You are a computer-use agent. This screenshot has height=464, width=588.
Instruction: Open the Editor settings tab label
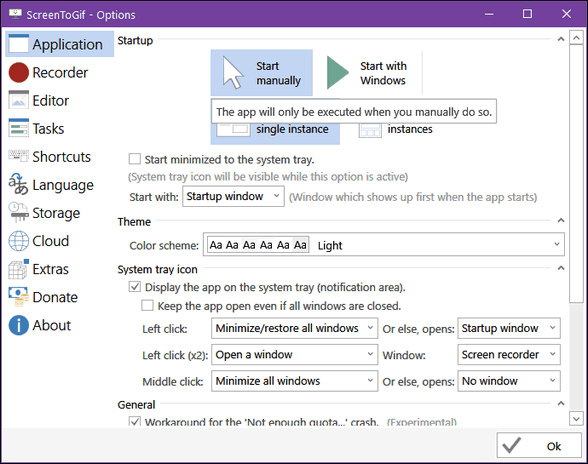(x=51, y=101)
